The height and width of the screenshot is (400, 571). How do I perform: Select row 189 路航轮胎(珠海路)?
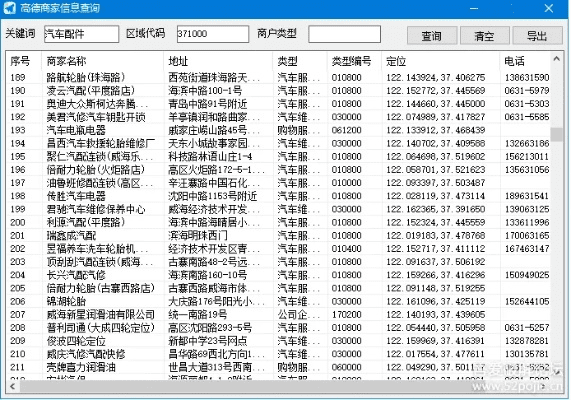click(x=279, y=77)
